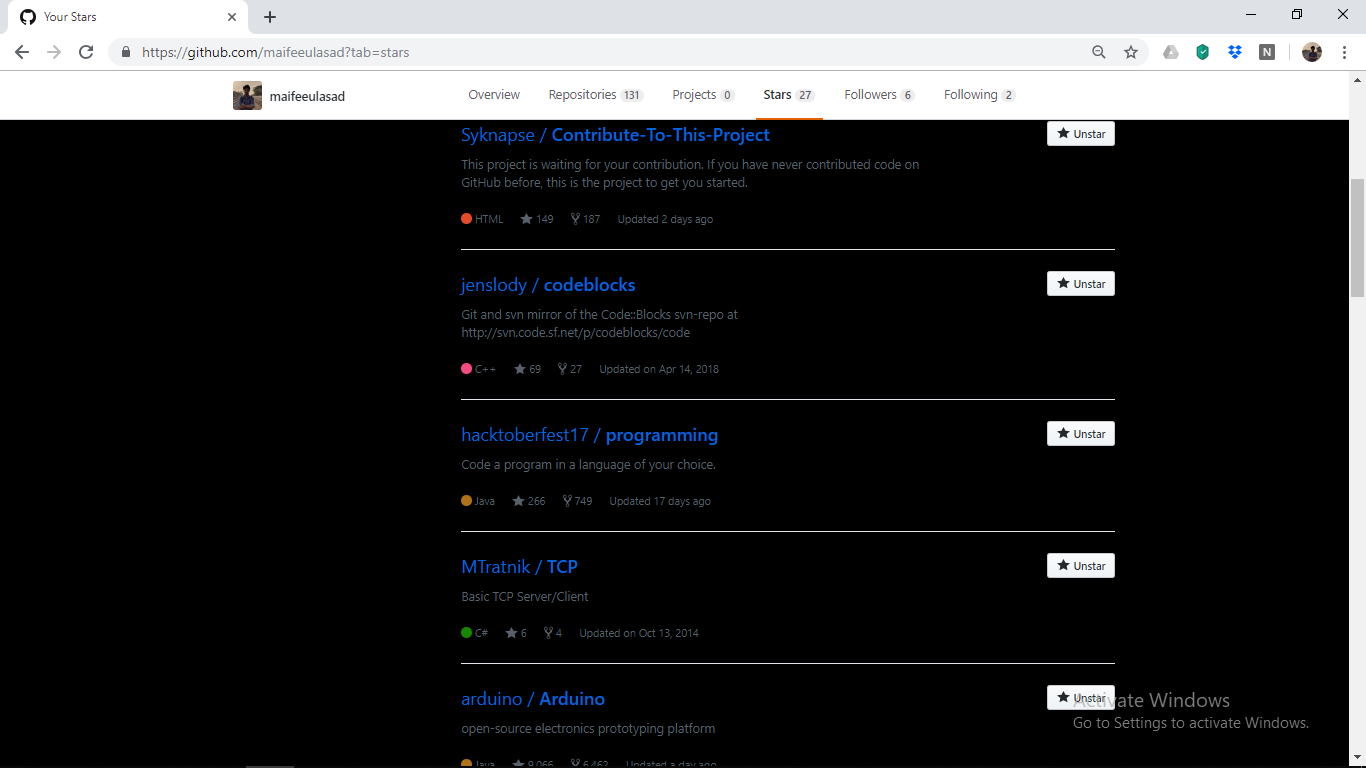Click 'open-source electronics prototyping platform' description

pyautogui.click(x=588, y=729)
